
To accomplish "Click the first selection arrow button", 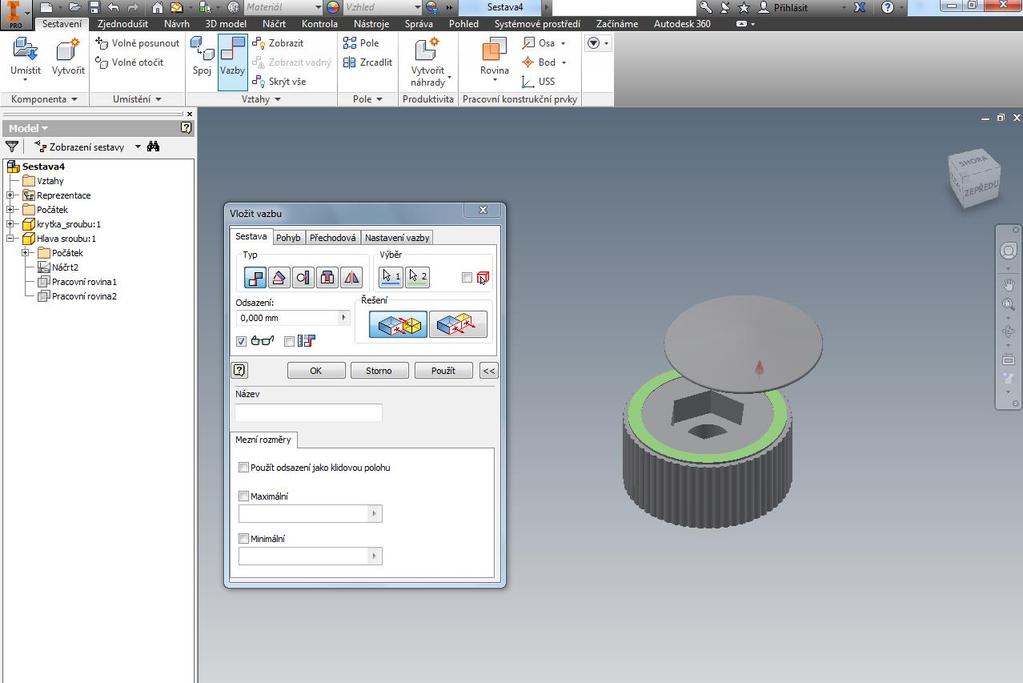I will [x=391, y=277].
